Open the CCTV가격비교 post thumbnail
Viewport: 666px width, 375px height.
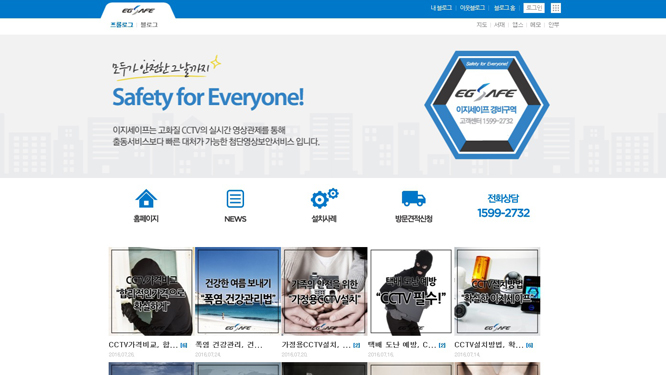151,291
